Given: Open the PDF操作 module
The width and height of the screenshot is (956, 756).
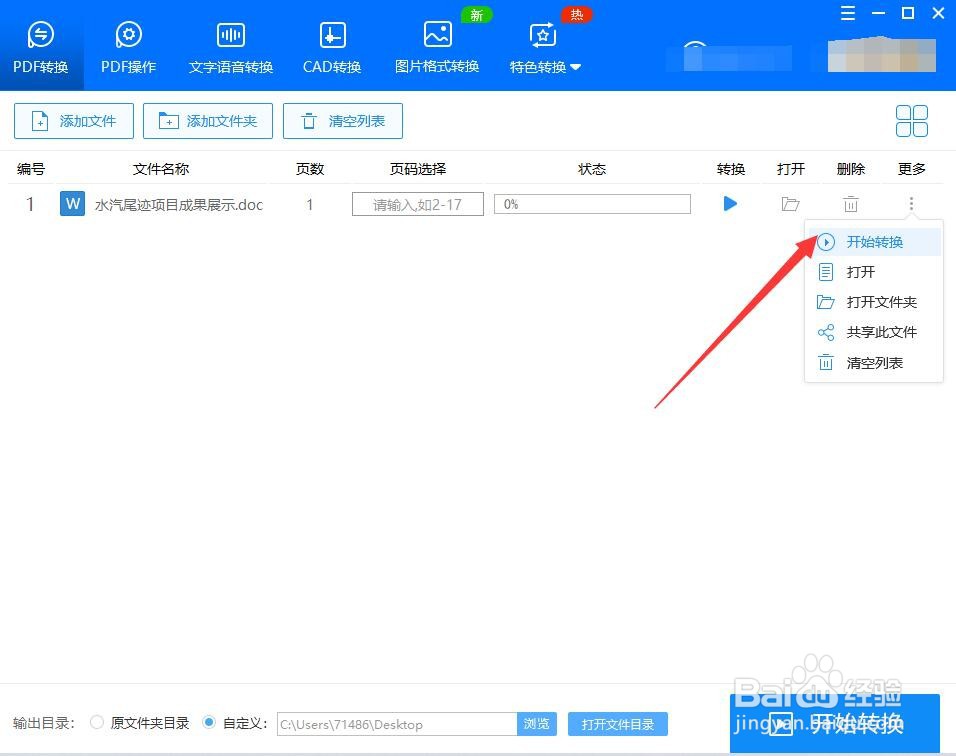Looking at the screenshot, I should (128, 44).
